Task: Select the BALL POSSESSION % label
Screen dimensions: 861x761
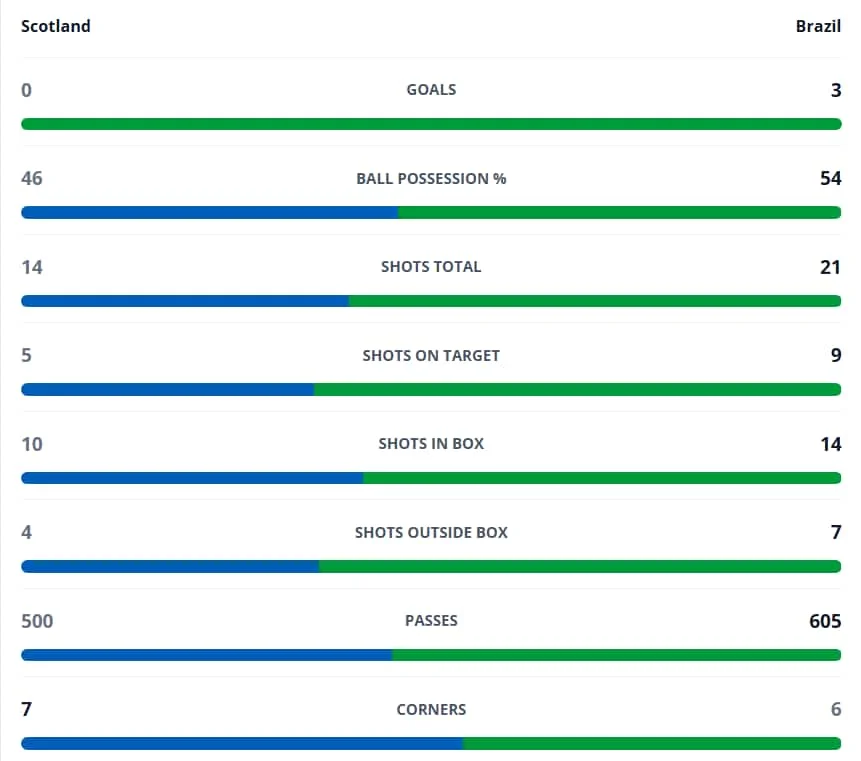Action: 431,178
